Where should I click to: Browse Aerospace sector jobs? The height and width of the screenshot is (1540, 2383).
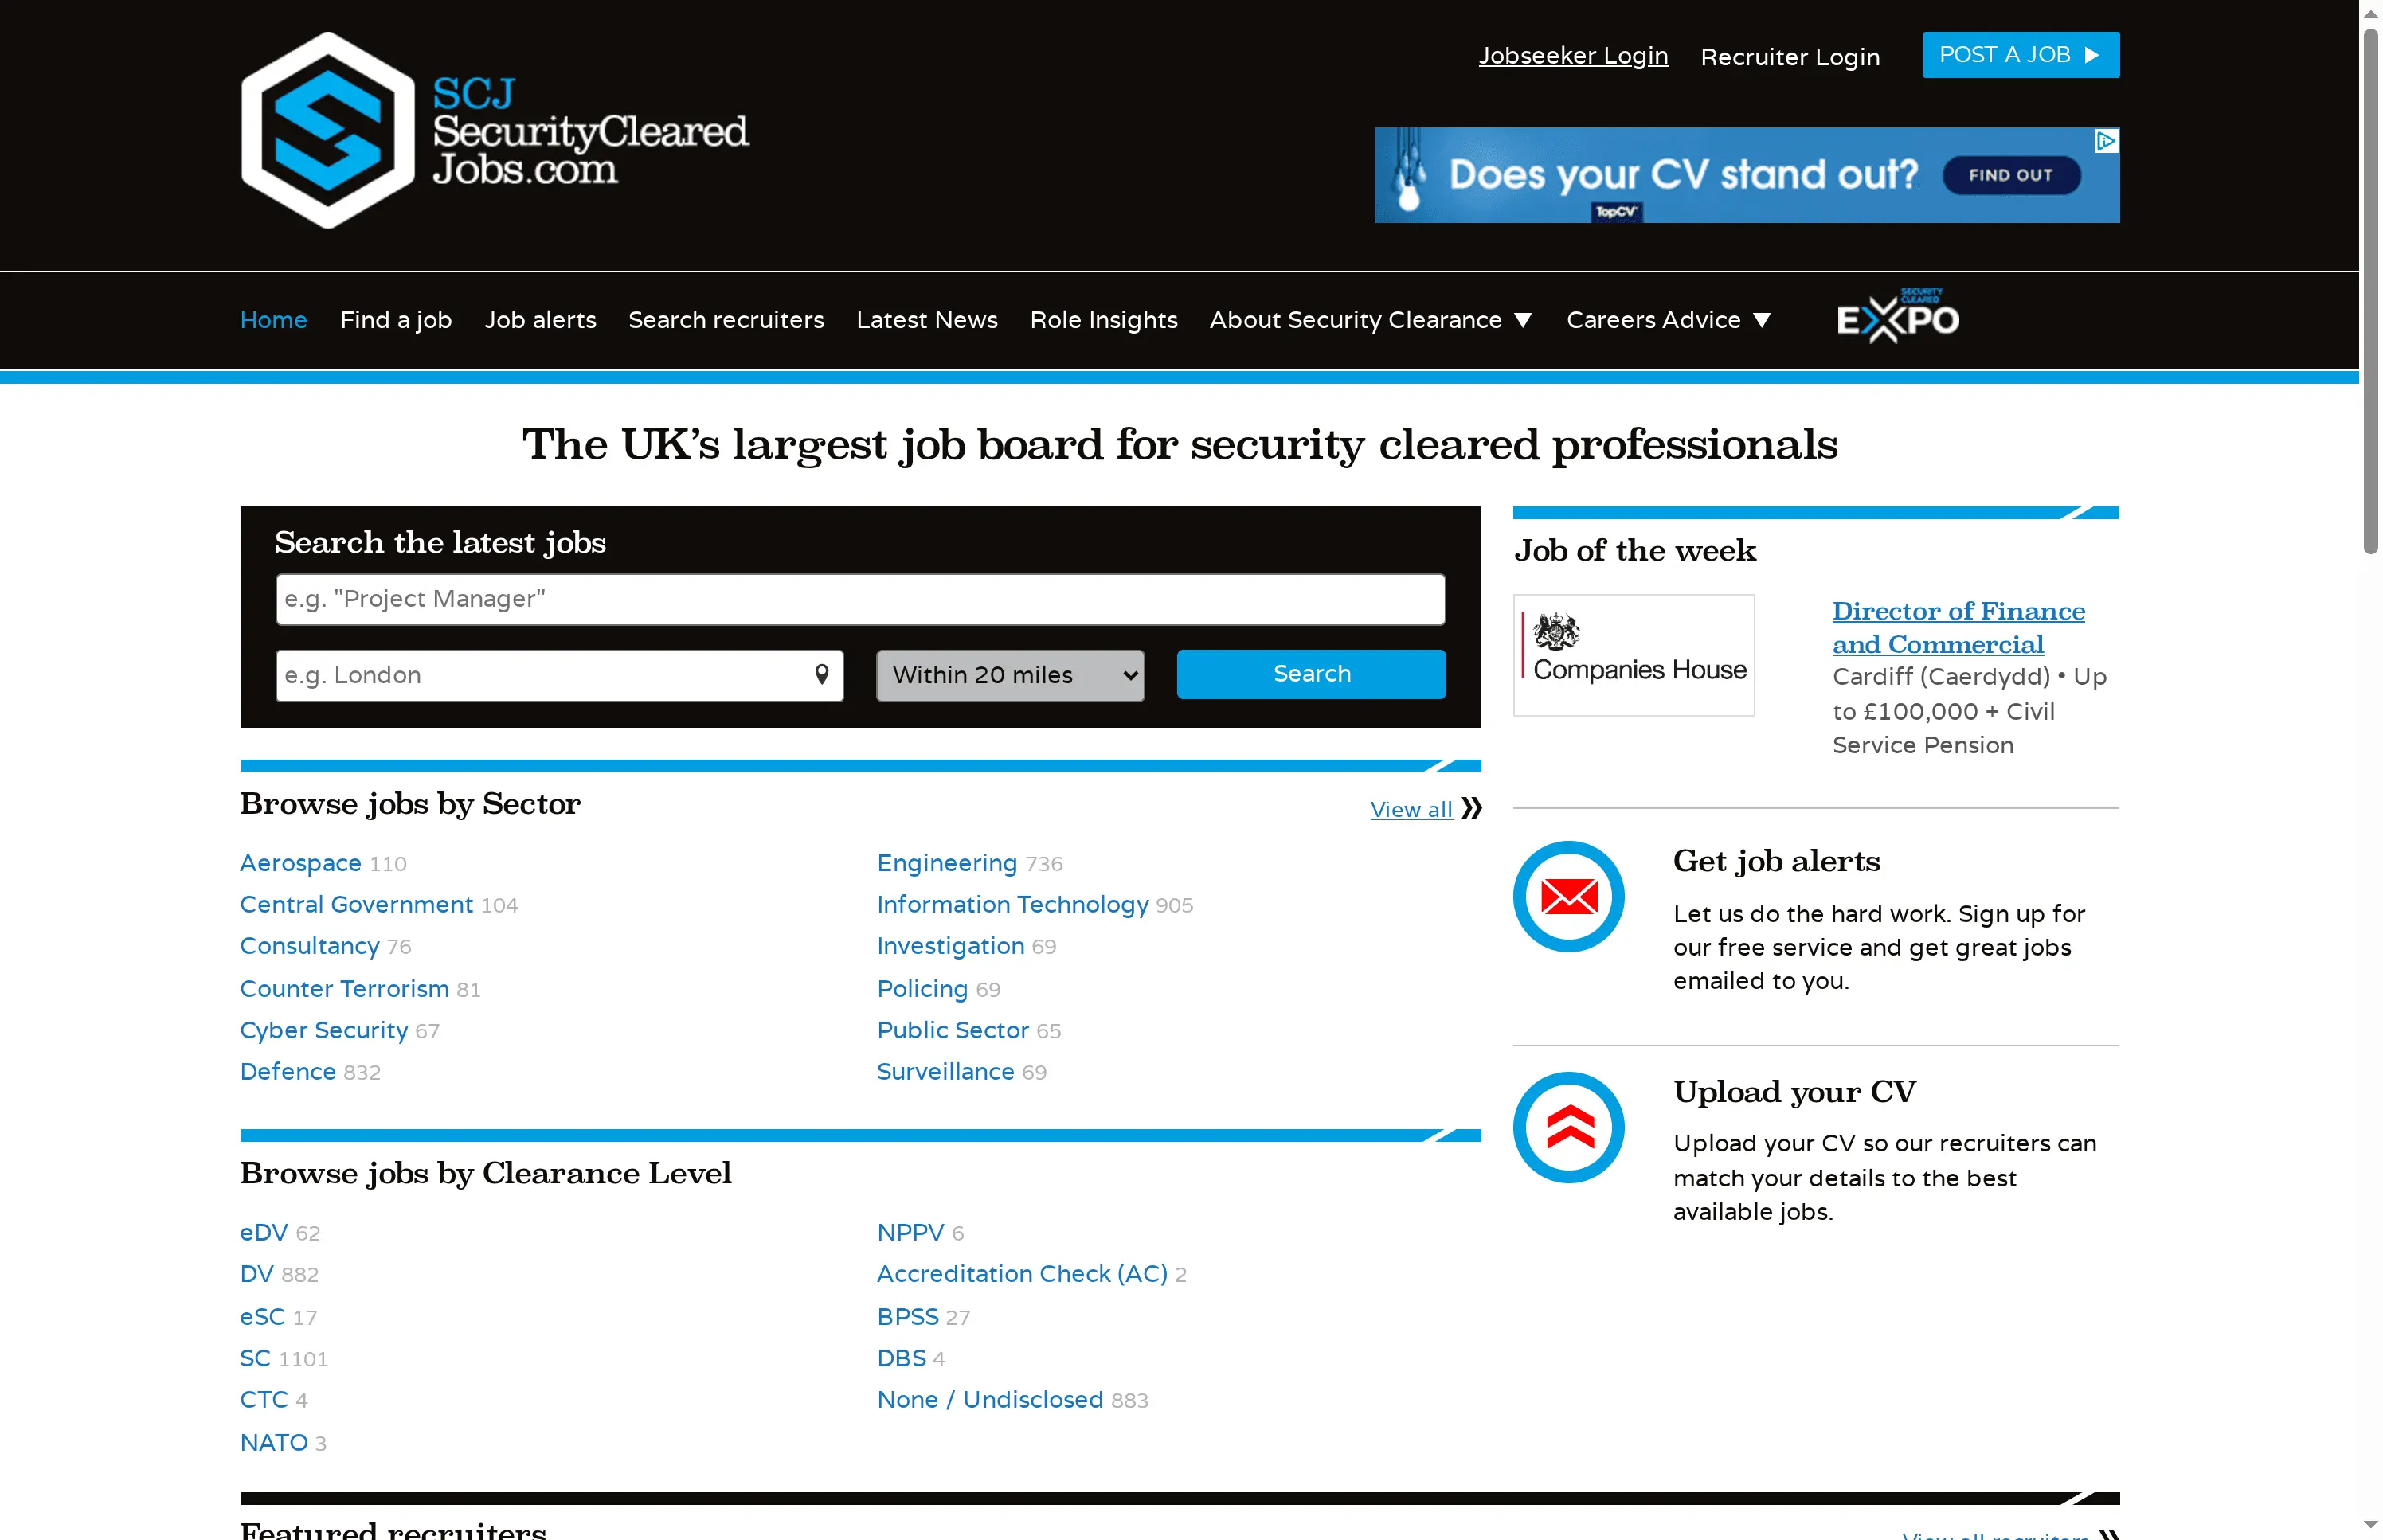tap(300, 863)
